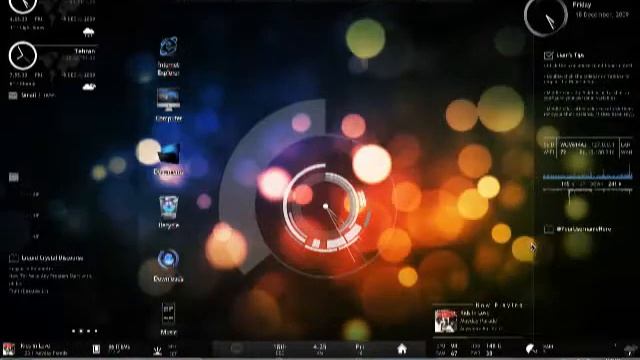This screenshot has width=640, height=360.
Task: Open the Computer desktop icon
Action: click(168, 99)
